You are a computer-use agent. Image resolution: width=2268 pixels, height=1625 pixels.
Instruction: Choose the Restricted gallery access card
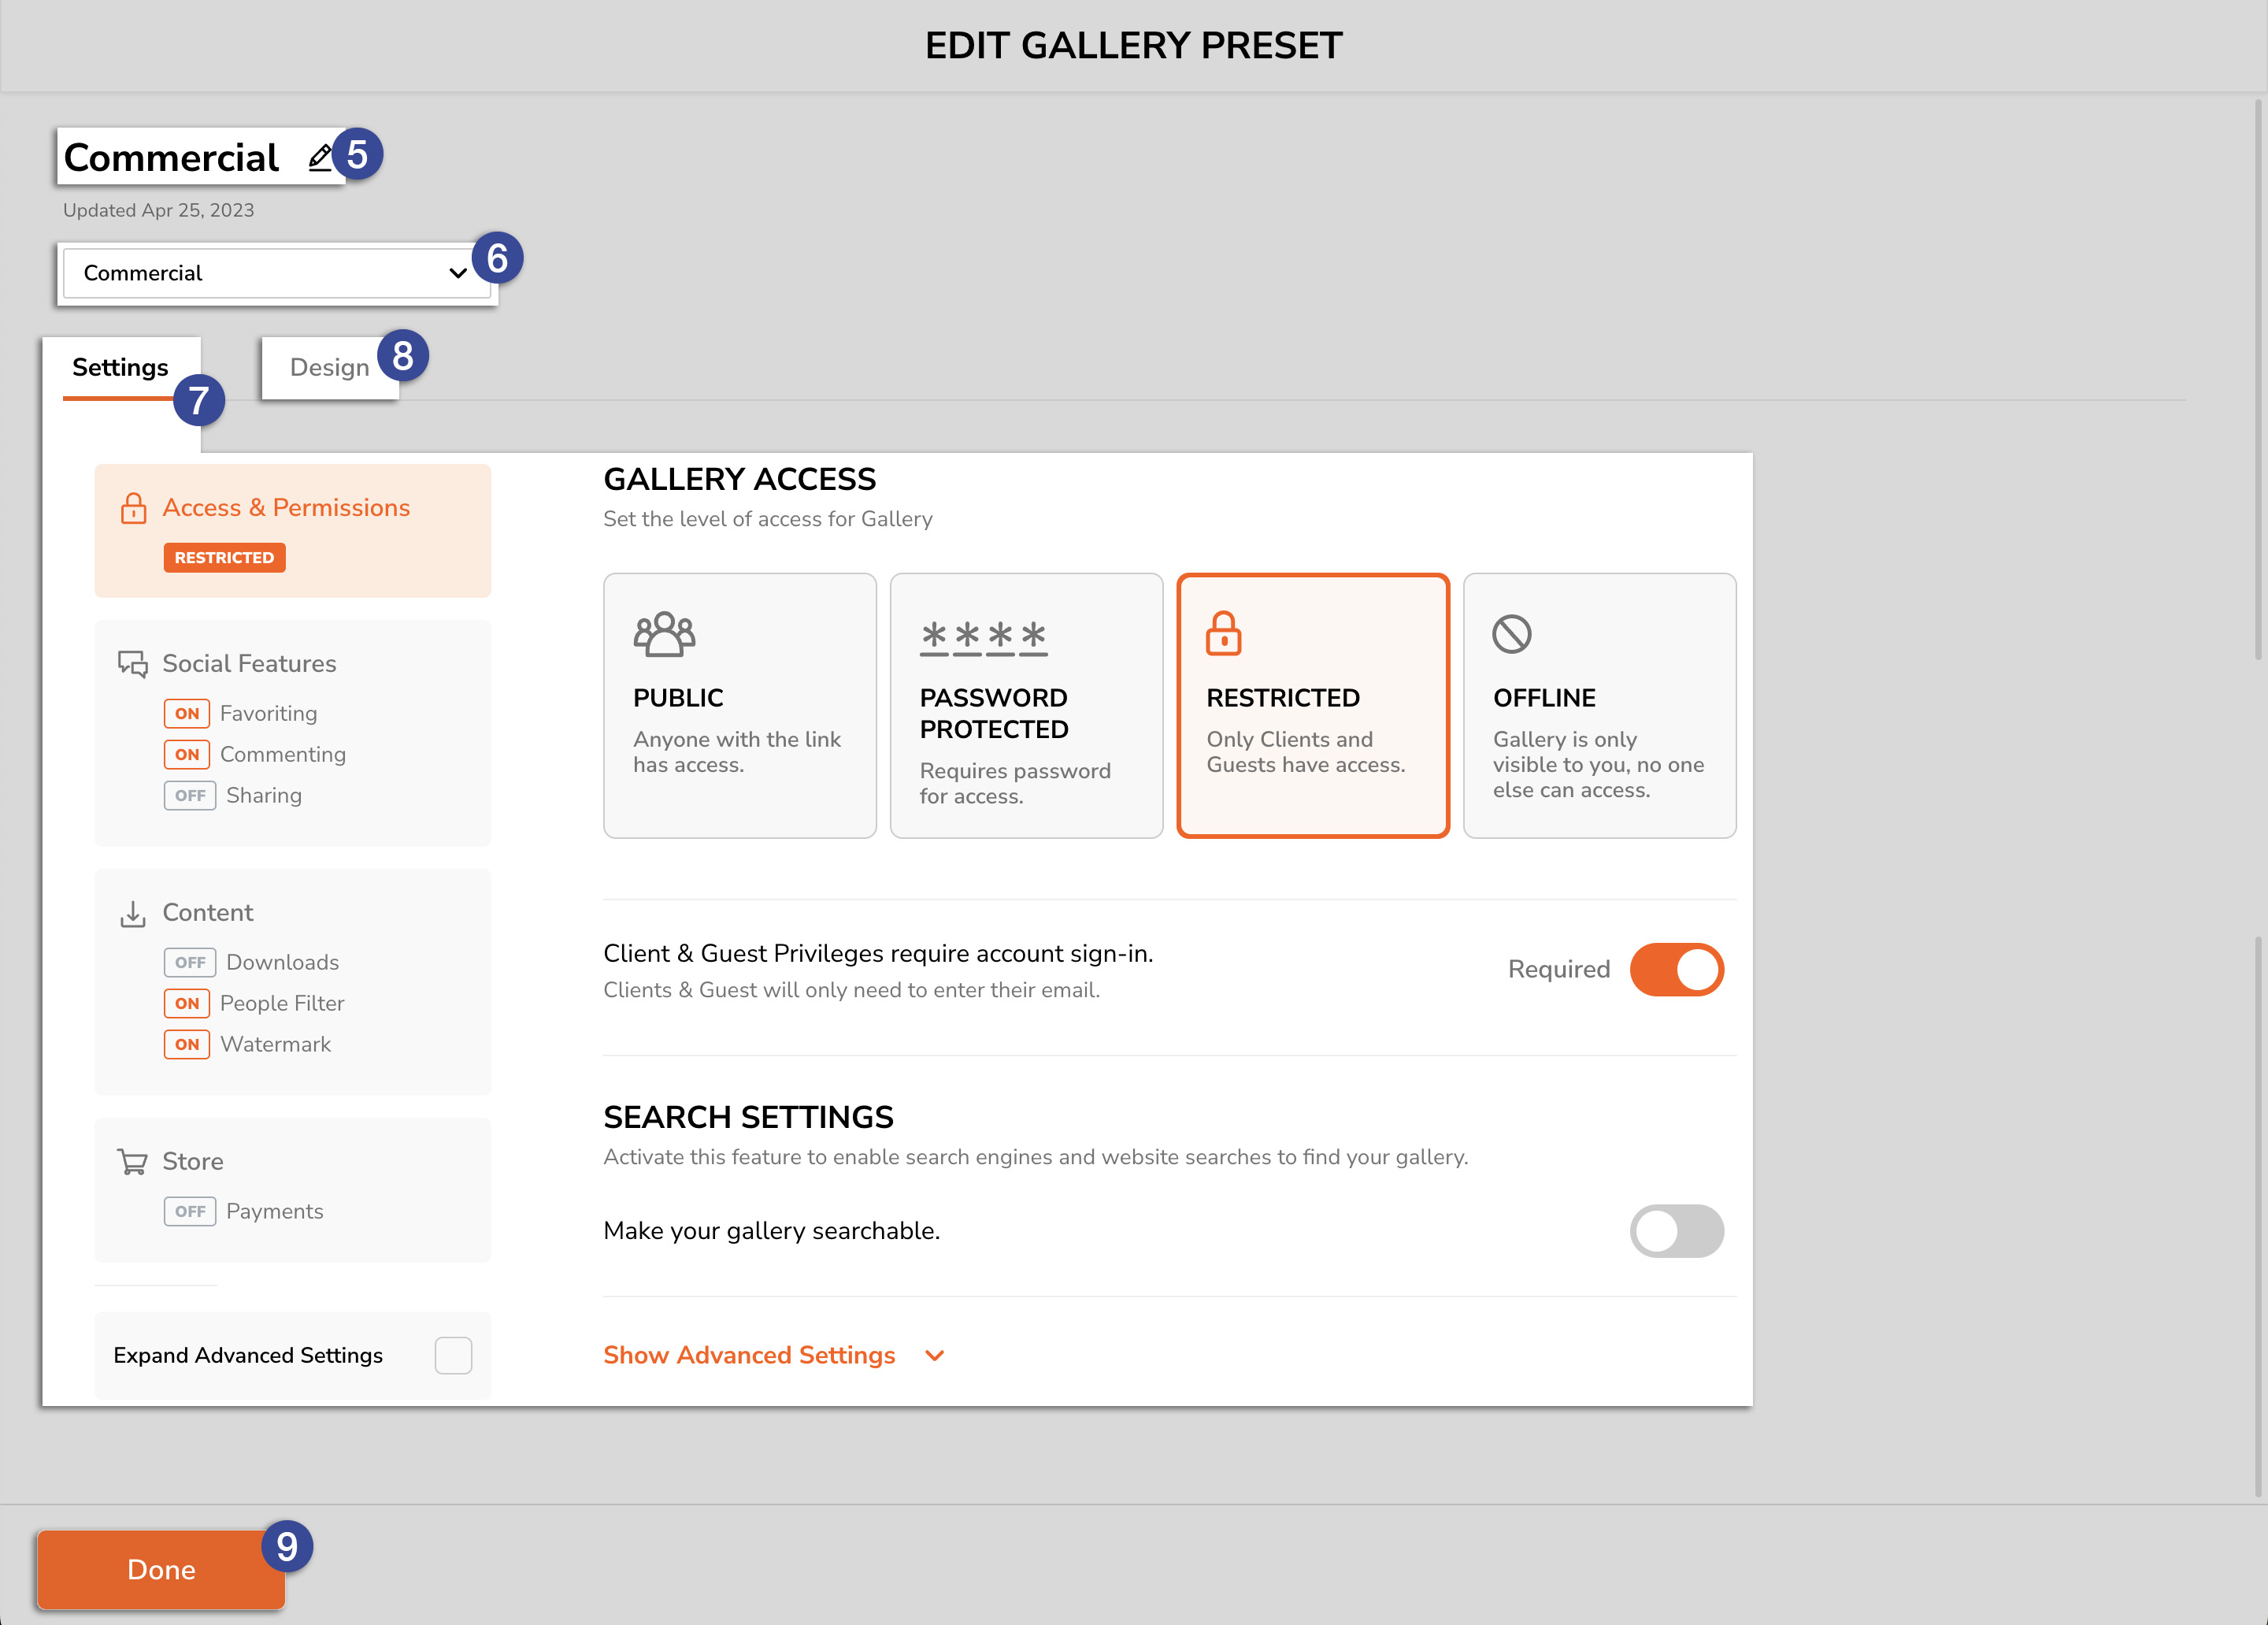pyautogui.click(x=1313, y=705)
